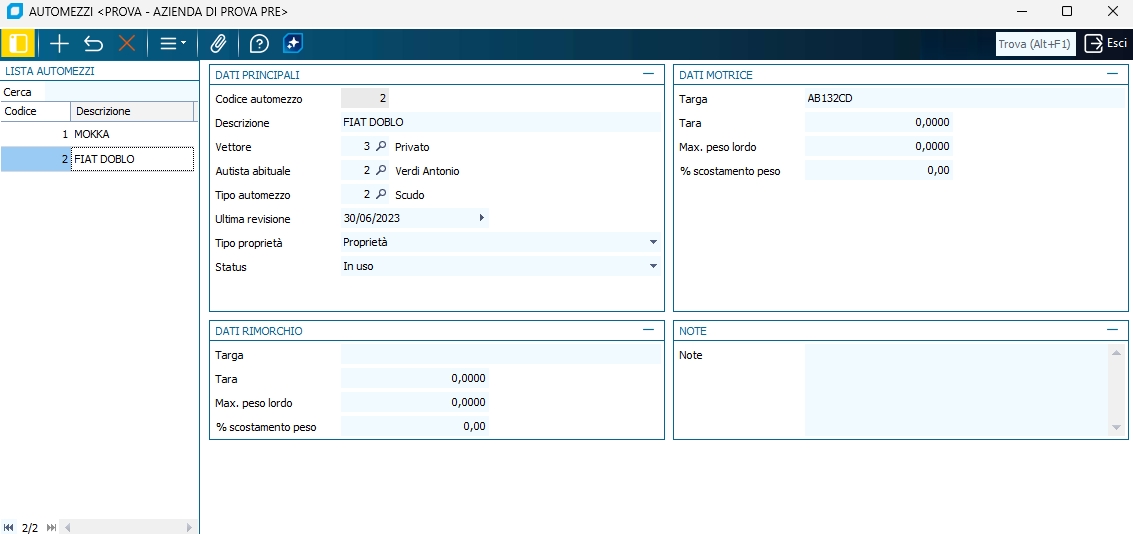Viewport: 1133px width, 534px height.
Task: Maximize the AUTOMEZZI window
Action: pos(1067,11)
